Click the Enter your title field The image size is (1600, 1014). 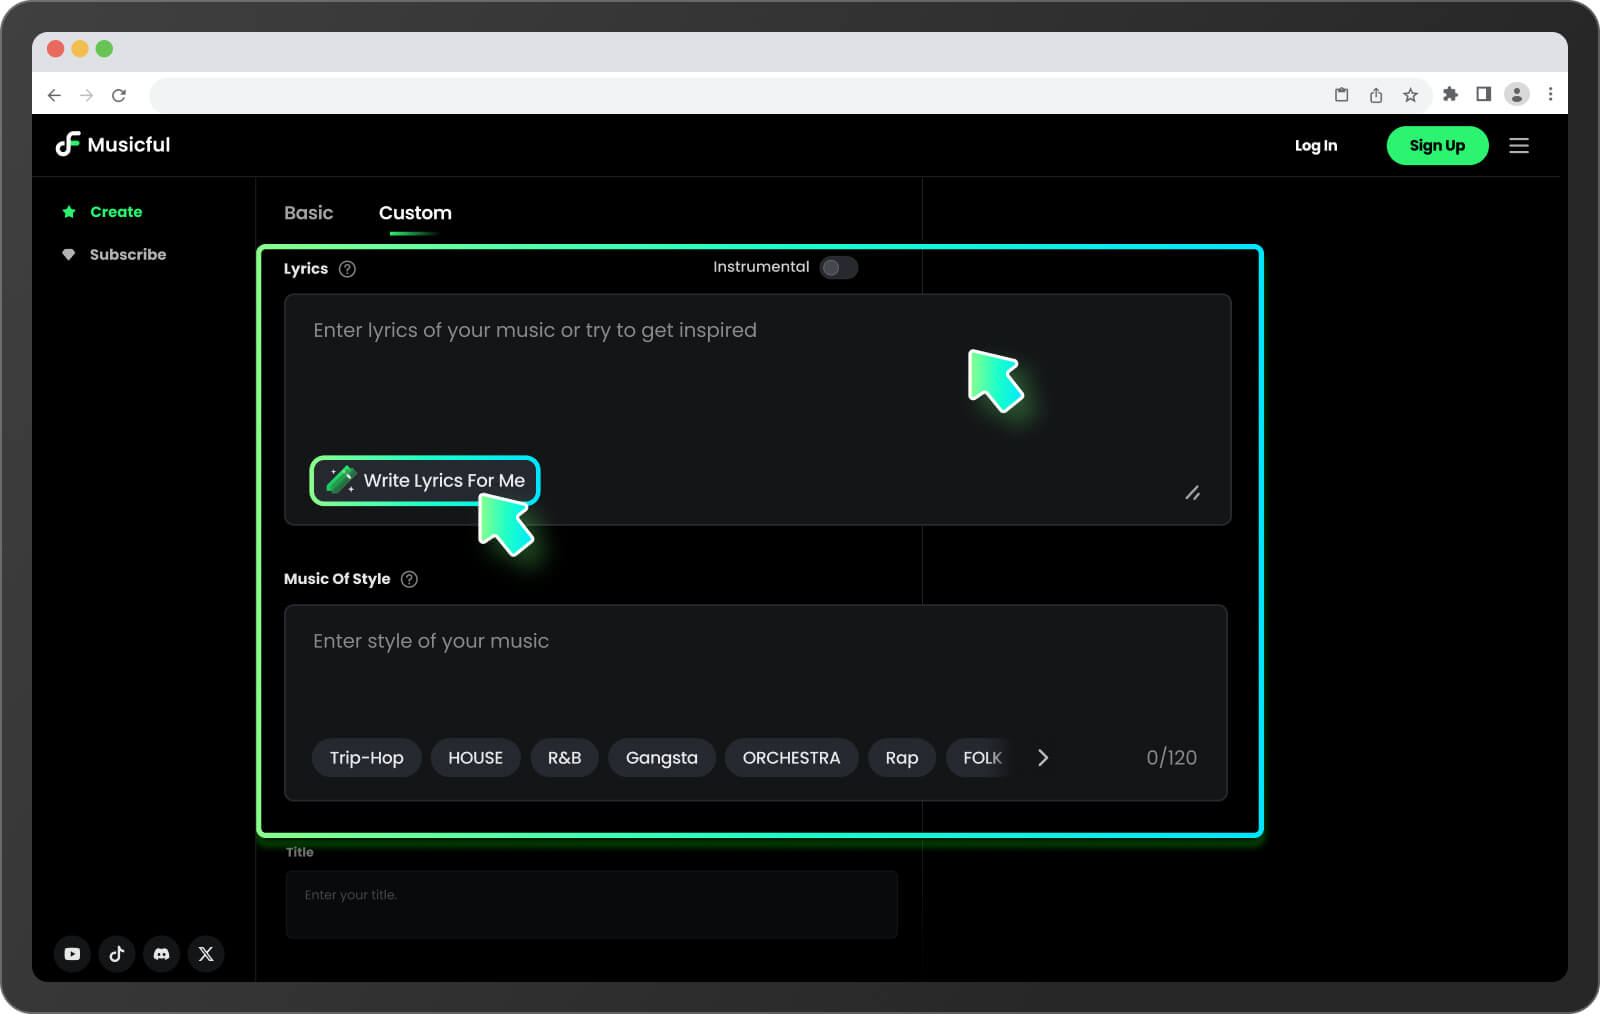591,904
